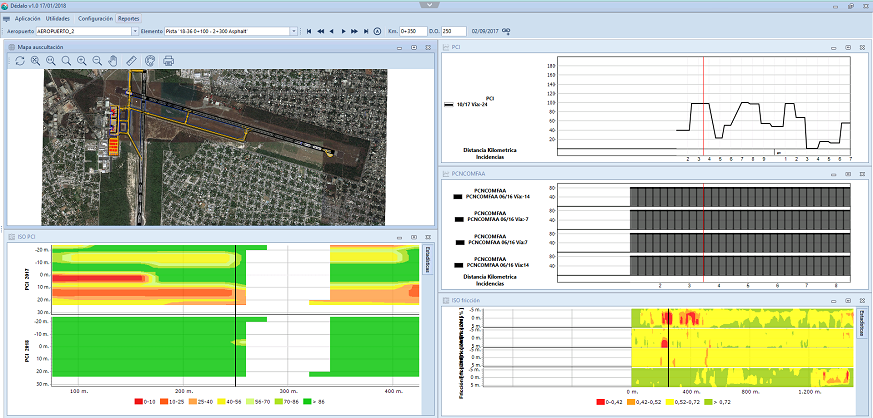Click the circled A auto button
The image size is (873, 418).
(377, 31)
